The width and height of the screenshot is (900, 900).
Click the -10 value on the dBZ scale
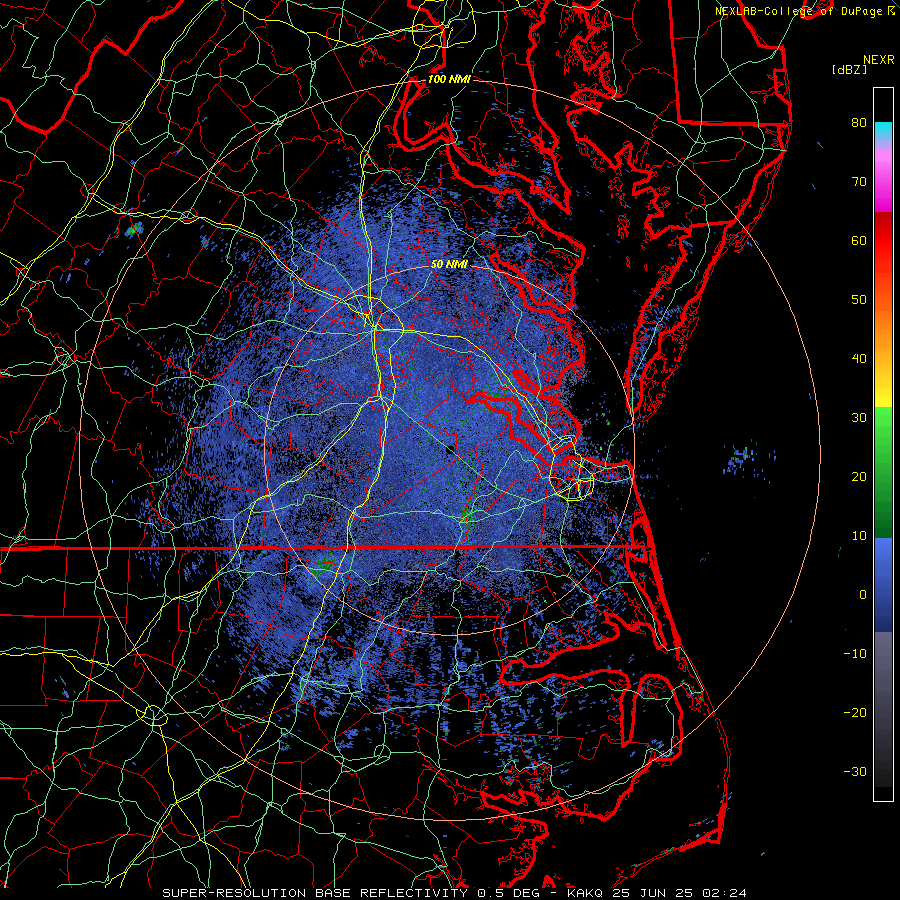[855, 653]
